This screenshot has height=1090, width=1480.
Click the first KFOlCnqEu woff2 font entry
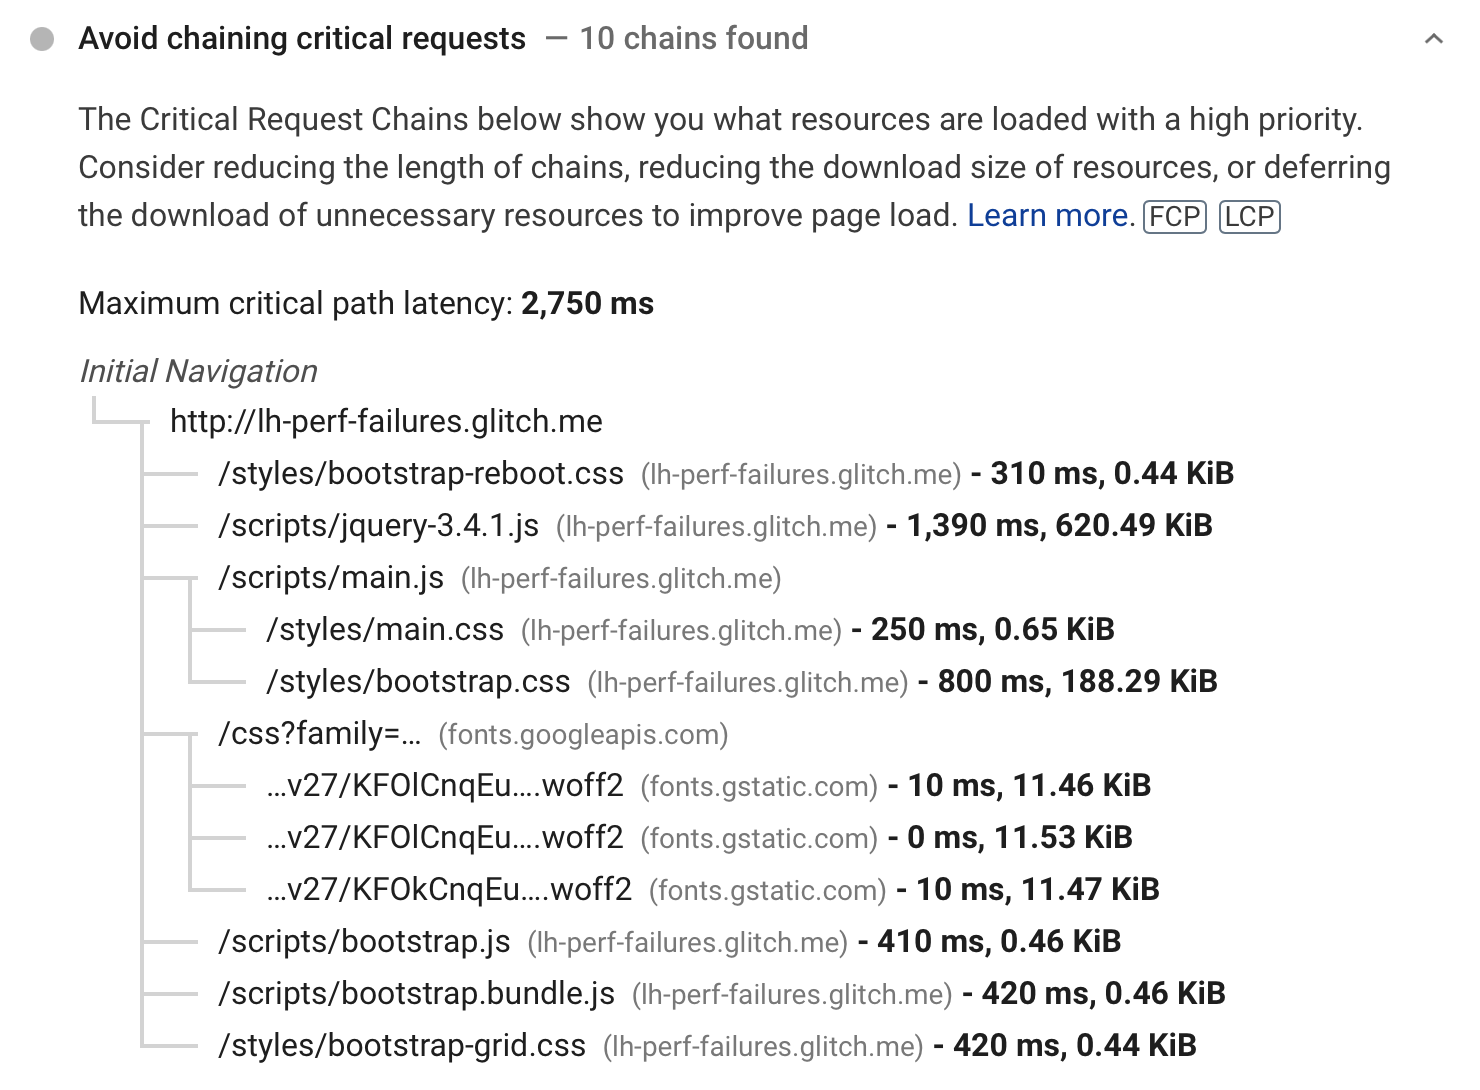pyautogui.click(x=446, y=785)
